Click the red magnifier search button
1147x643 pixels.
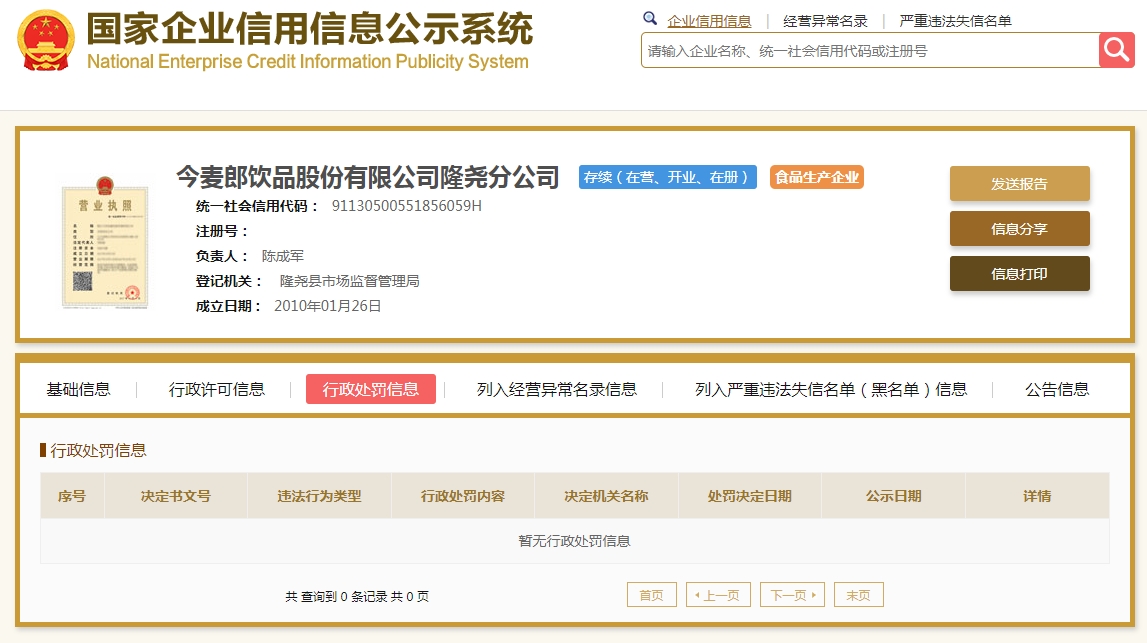point(1116,50)
